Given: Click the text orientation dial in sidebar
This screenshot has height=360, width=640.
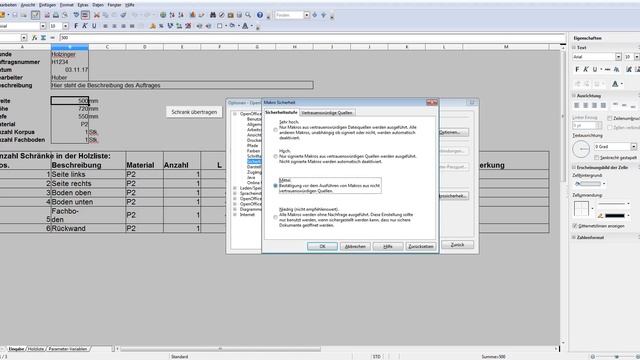Looking at the screenshot, I should tap(581, 149).
